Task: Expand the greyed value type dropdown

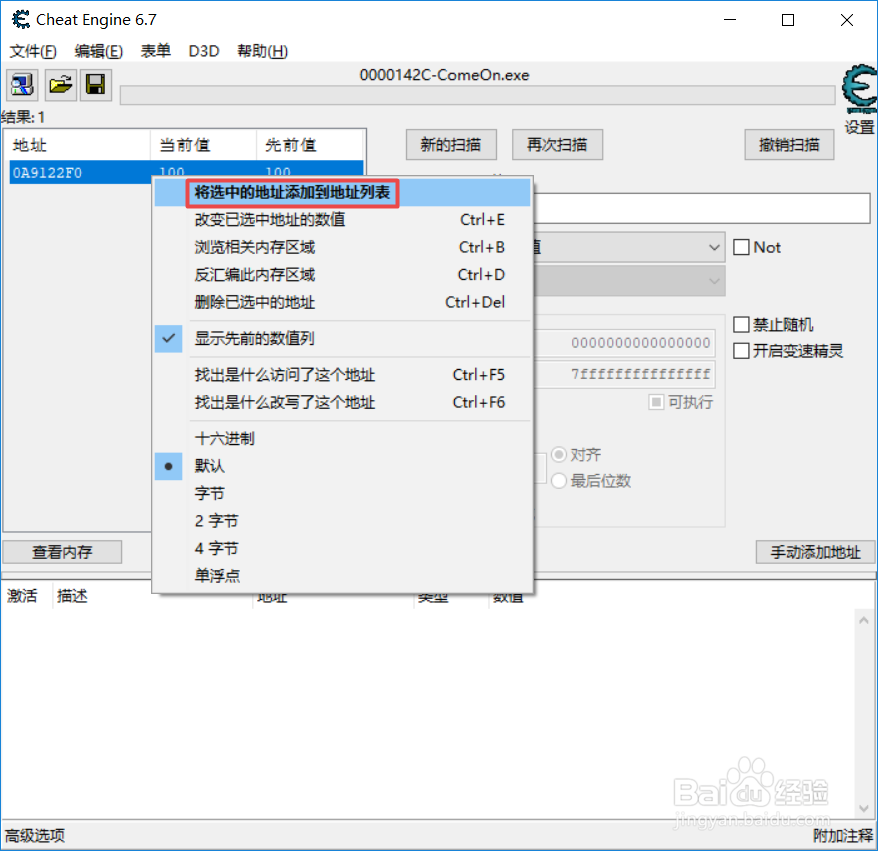Action: point(714,281)
